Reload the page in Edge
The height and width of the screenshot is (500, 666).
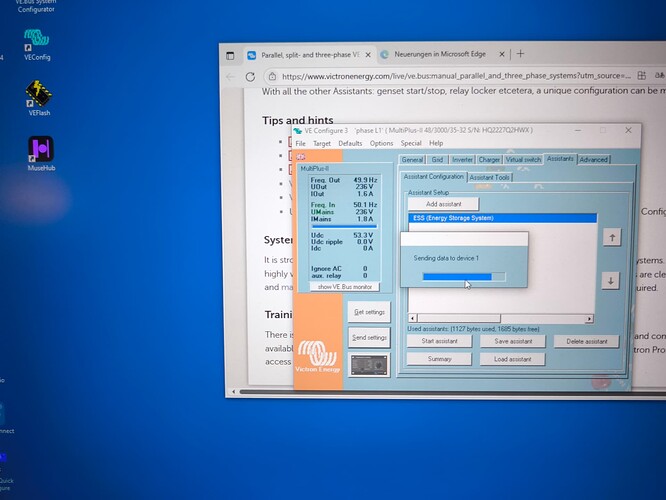click(250, 77)
